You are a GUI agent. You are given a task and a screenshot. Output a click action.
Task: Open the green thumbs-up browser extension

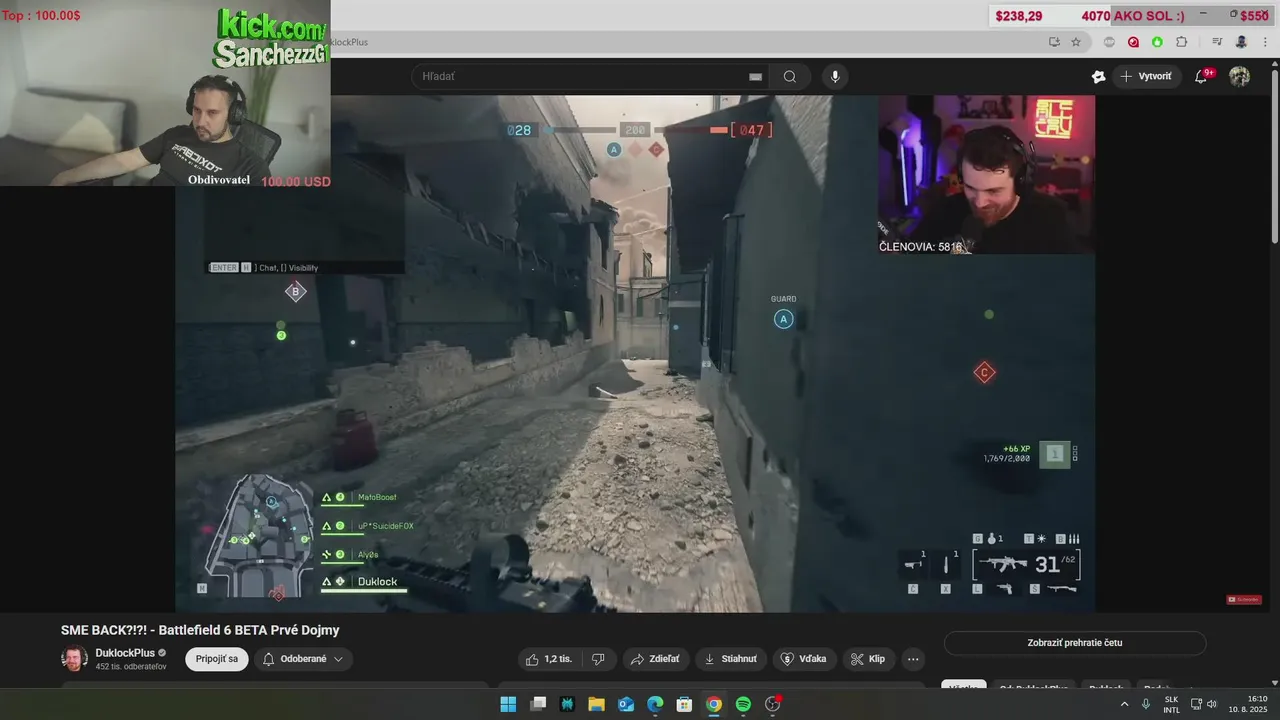pos(1157,42)
